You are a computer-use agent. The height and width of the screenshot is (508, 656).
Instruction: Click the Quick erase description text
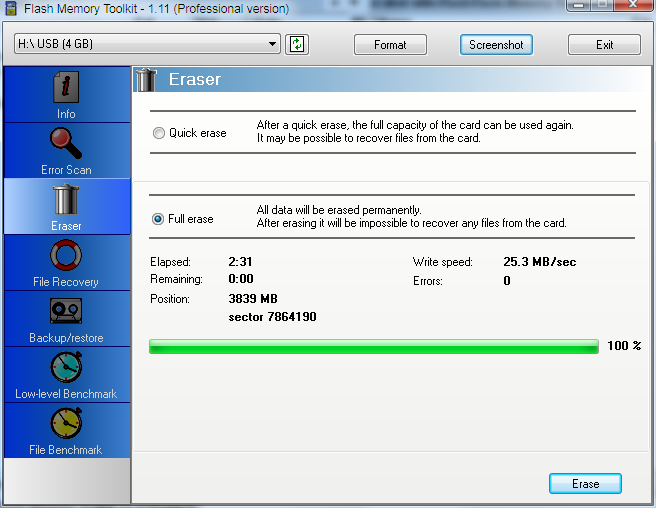tap(415, 131)
